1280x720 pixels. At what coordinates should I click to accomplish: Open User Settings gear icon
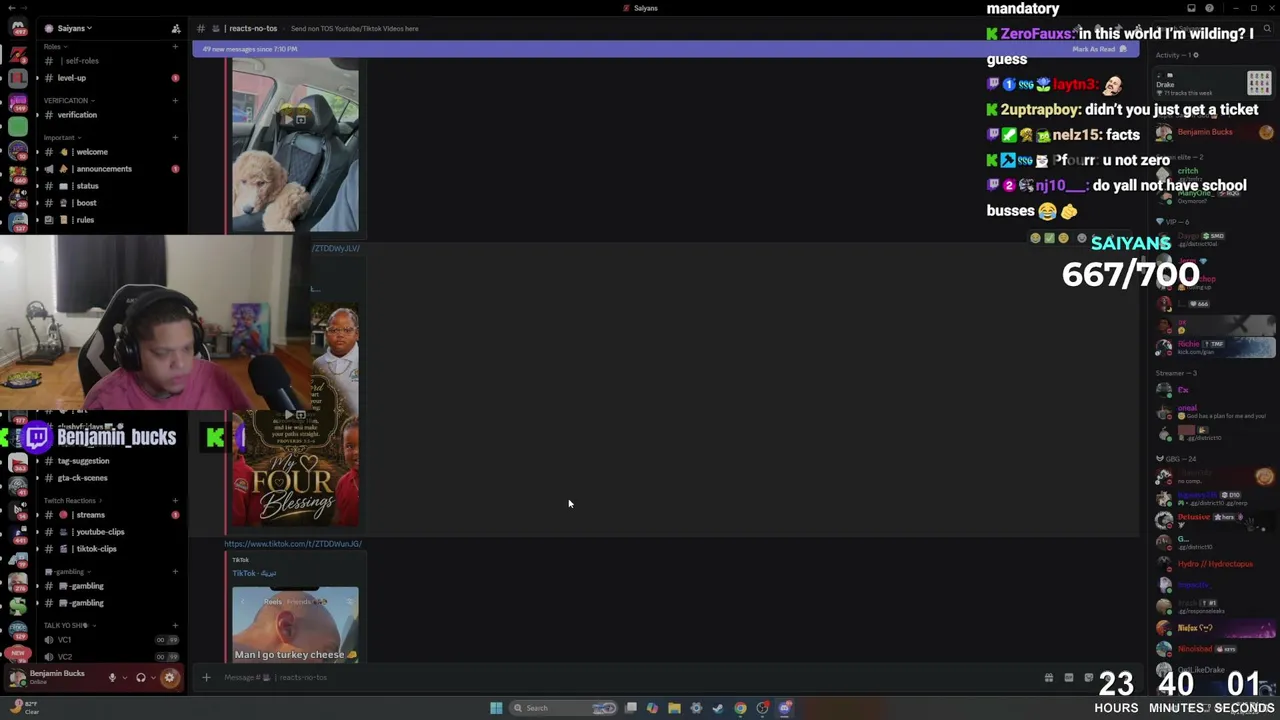(169, 678)
